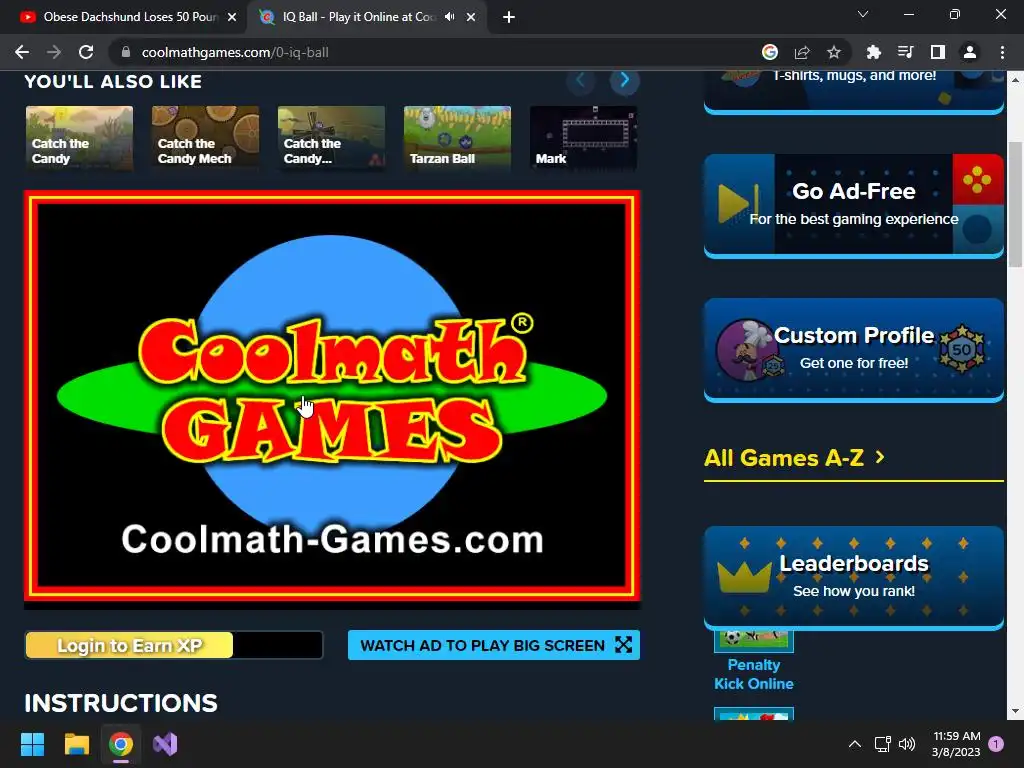This screenshot has height=768, width=1024.
Task: Open File Explorer from taskbar
Action: 76,744
